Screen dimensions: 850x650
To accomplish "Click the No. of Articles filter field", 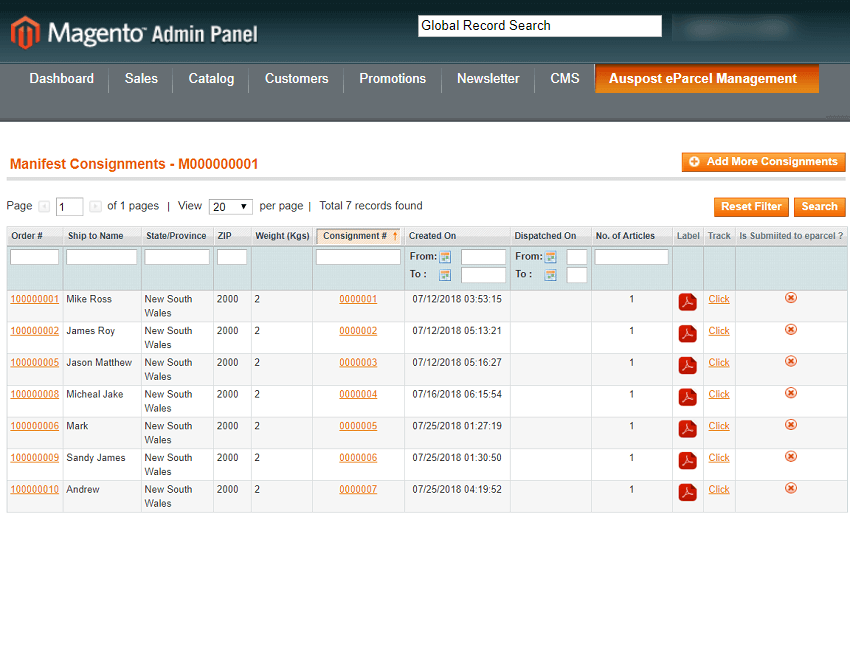I will coord(632,257).
